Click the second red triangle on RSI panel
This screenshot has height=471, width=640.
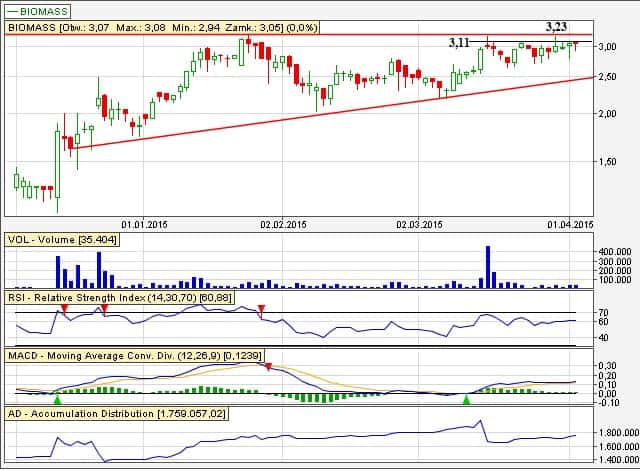coord(103,309)
